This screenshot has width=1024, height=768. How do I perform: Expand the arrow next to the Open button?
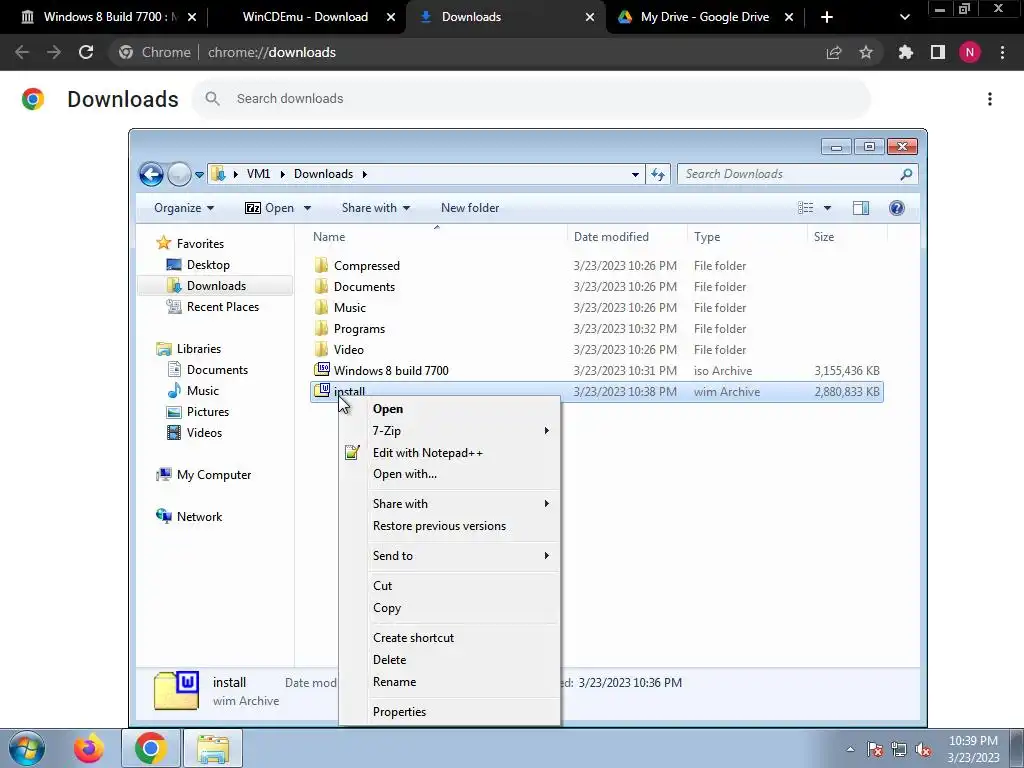(x=307, y=208)
